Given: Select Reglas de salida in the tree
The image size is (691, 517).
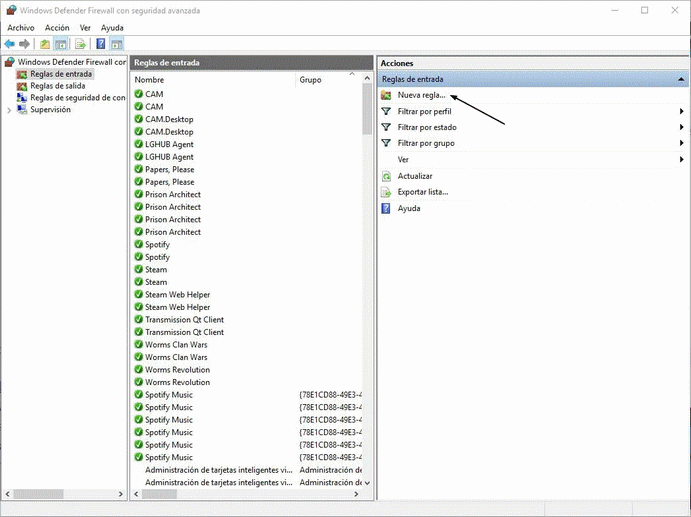Looking at the screenshot, I should [58, 86].
